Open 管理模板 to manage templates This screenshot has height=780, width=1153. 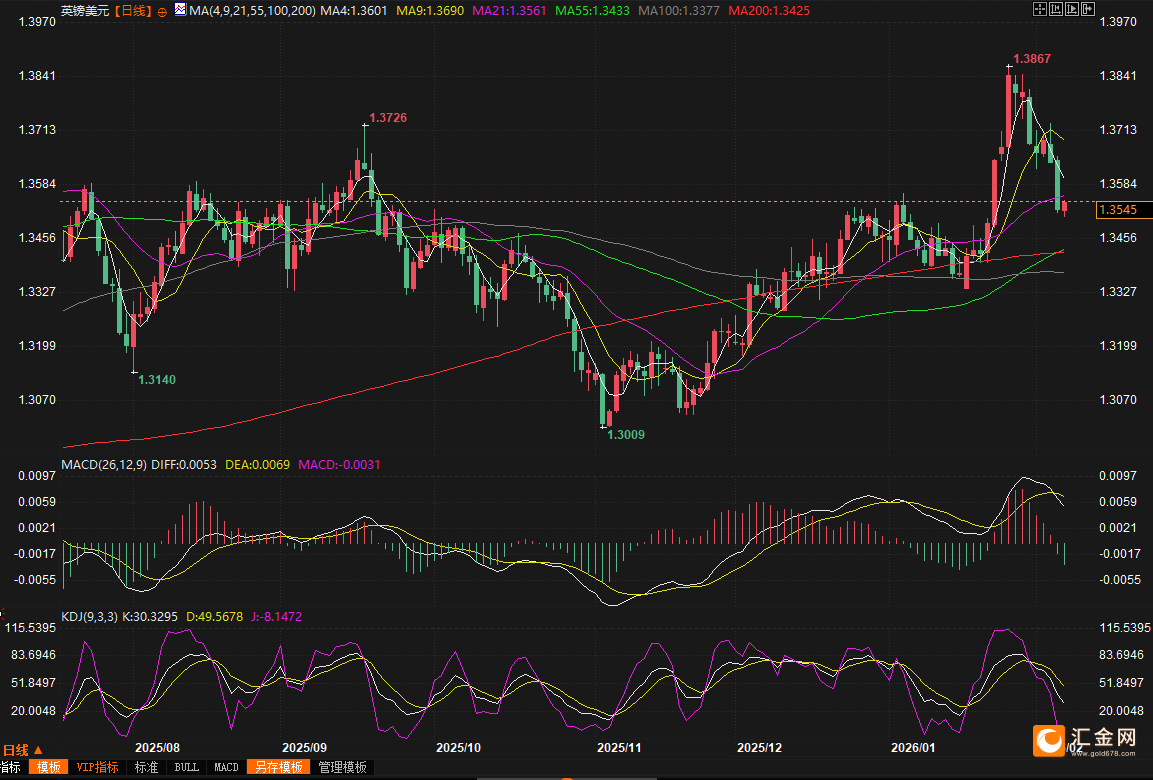pyautogui.click(x=341, y=767)
